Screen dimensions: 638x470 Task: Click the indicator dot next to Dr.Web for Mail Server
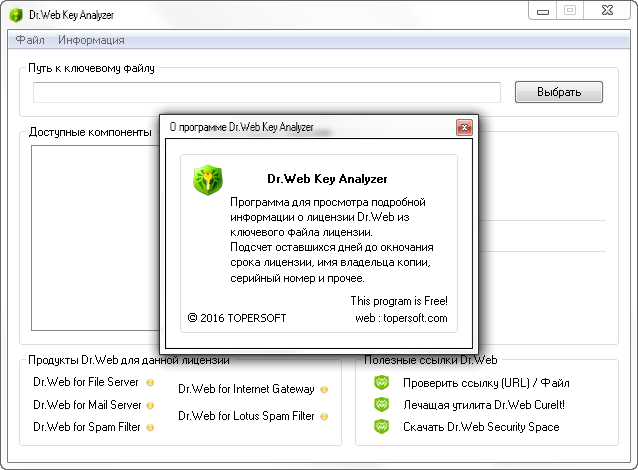point(150,405)
